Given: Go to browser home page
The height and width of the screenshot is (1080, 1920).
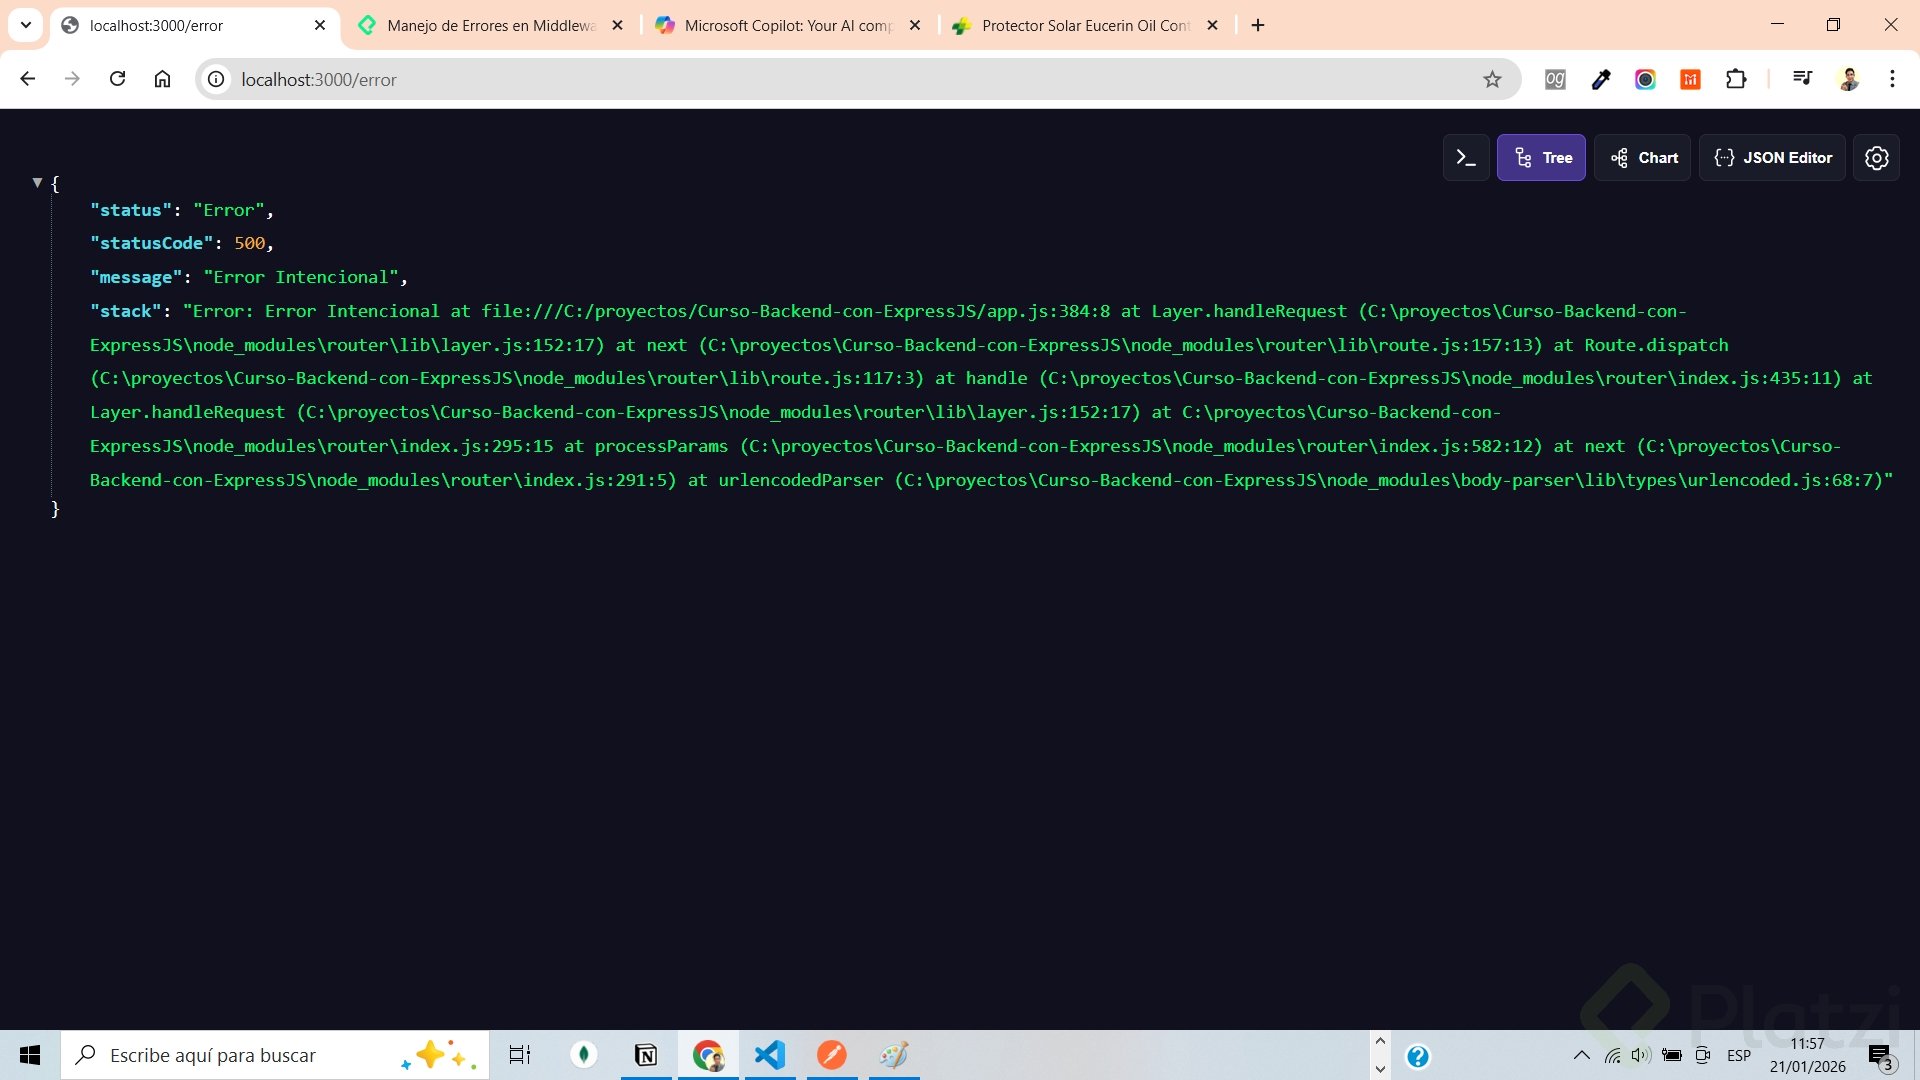Looking at the screenshot, I should 162,79.
